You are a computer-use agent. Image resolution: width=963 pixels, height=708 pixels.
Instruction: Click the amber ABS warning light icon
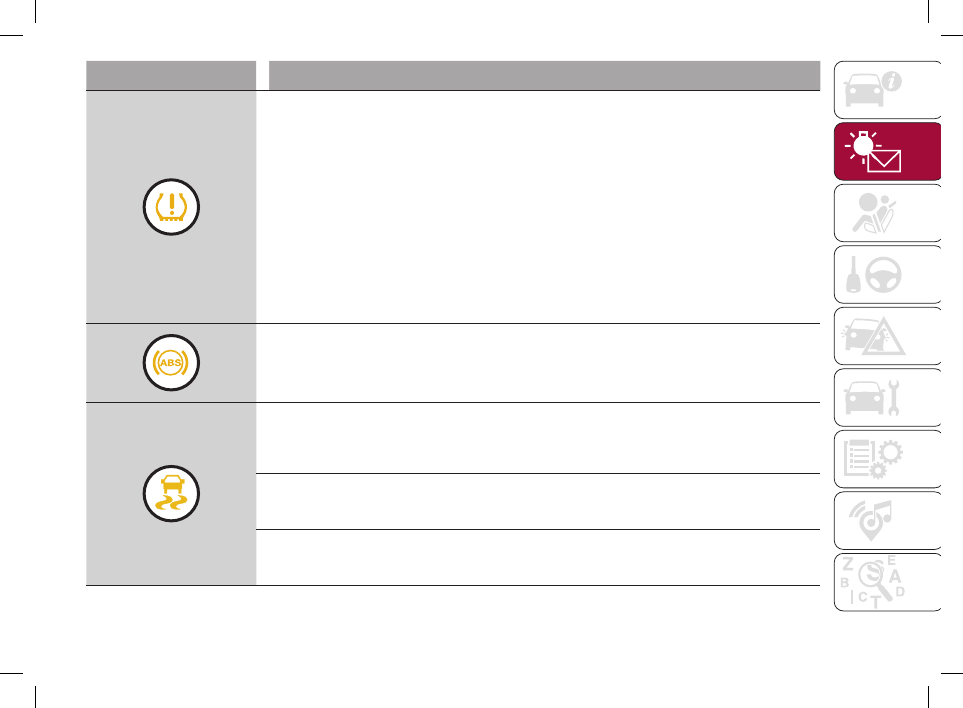coord(171,362)
